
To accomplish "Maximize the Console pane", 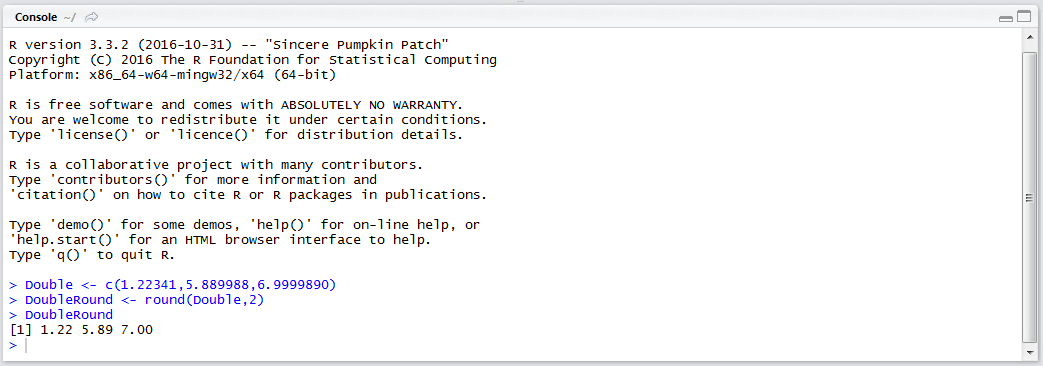I will [1023, 18].
